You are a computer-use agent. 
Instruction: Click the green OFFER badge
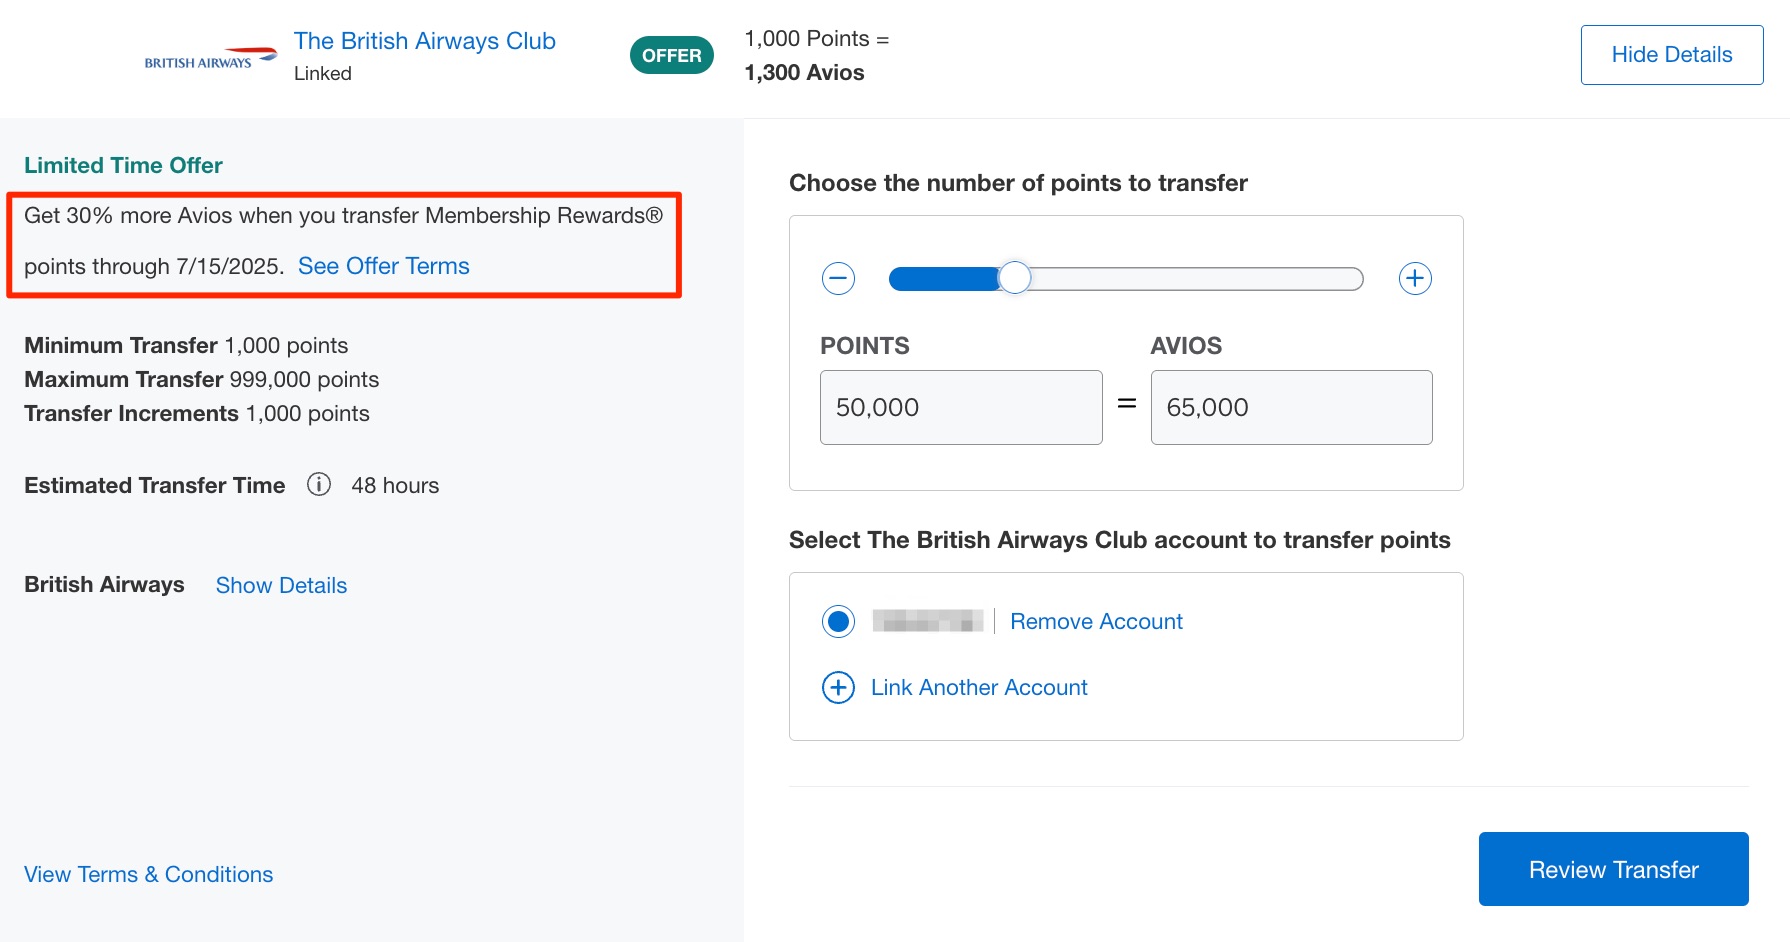(x=672, y=55)
